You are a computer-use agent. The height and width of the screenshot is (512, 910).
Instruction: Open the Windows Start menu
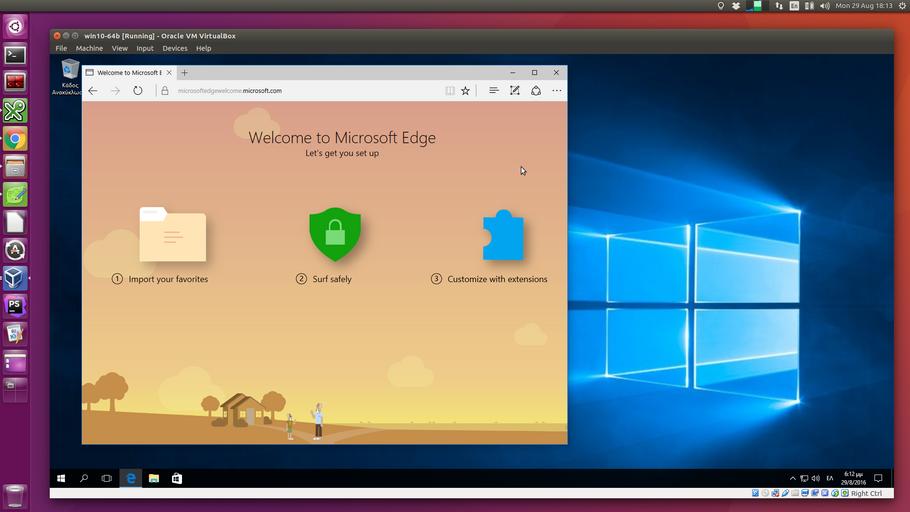tap(61, 479)
